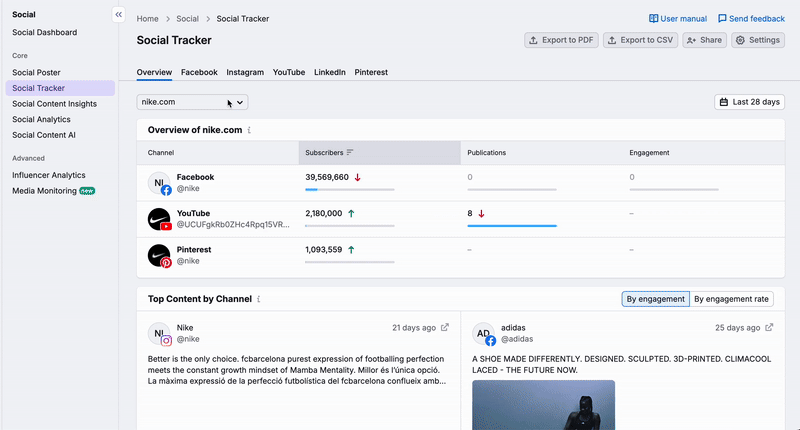800x430 pixels.
Task: Switch to the LinkedIn tab
Action: point(330,73)
